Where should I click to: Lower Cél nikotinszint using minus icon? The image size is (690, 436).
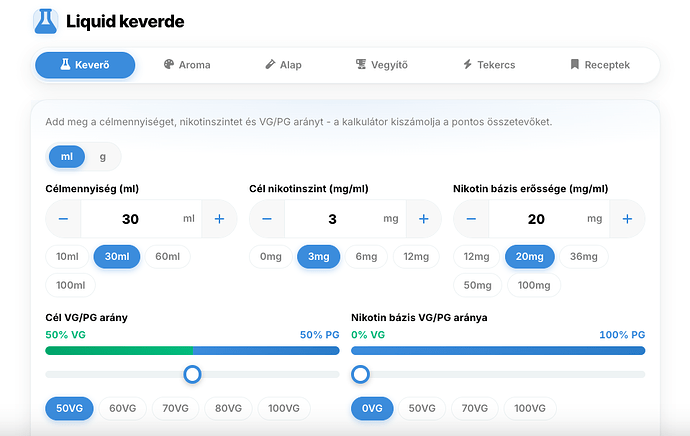click(267, 219)
